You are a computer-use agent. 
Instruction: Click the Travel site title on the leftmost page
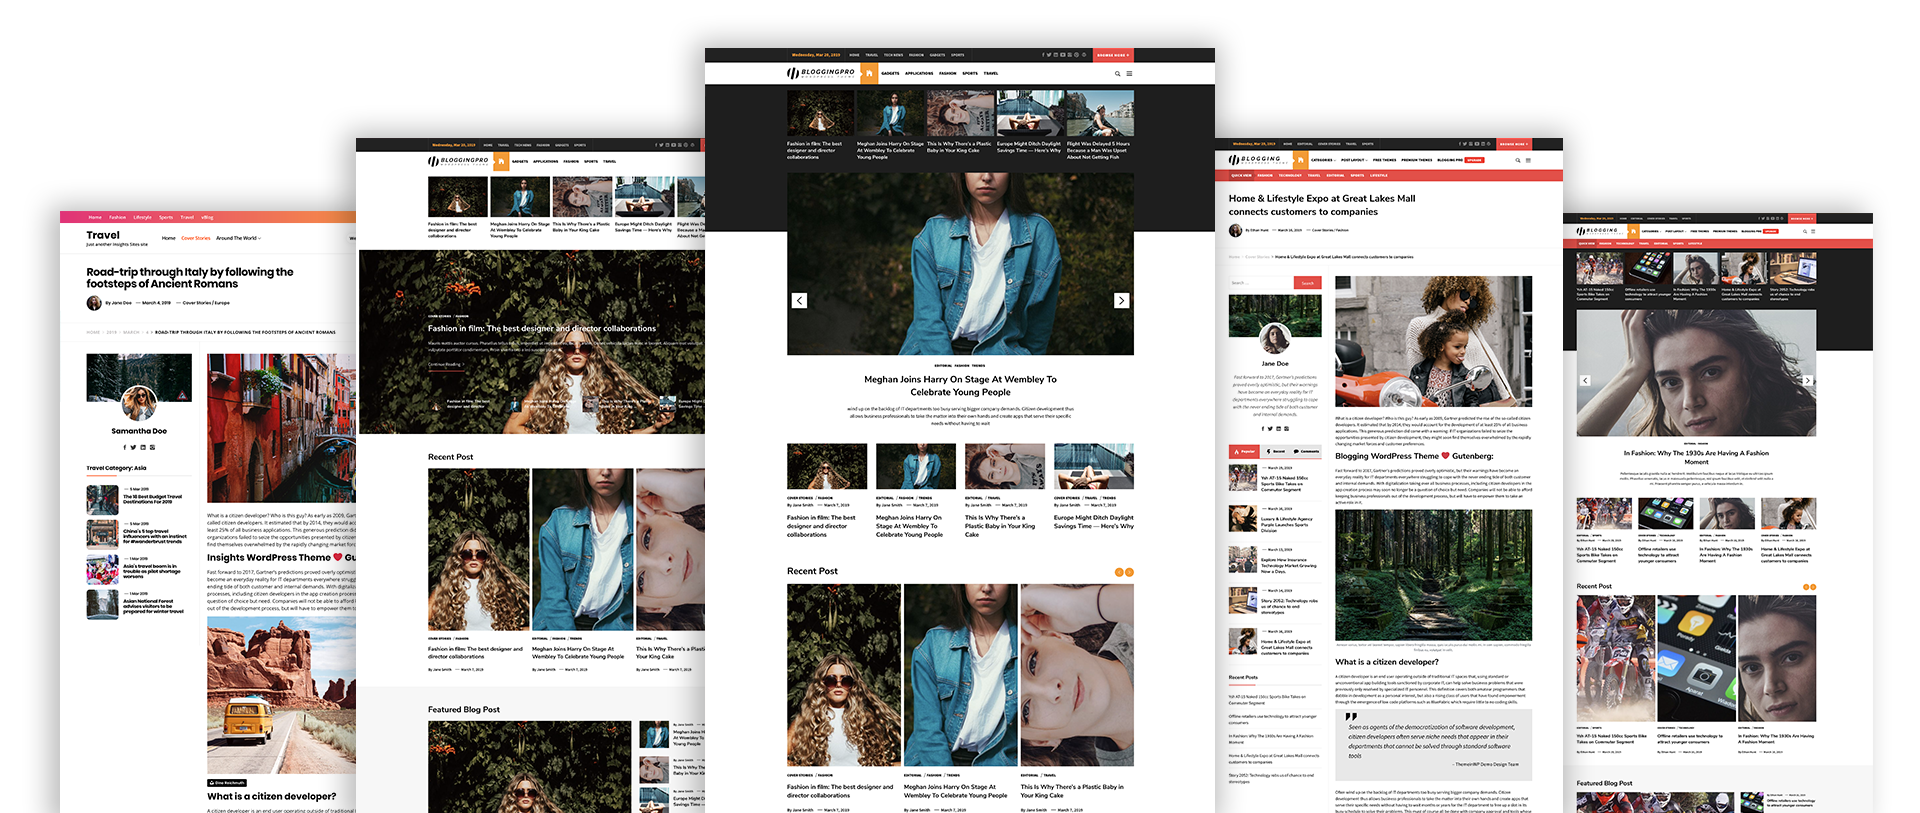tap(103, 235)
